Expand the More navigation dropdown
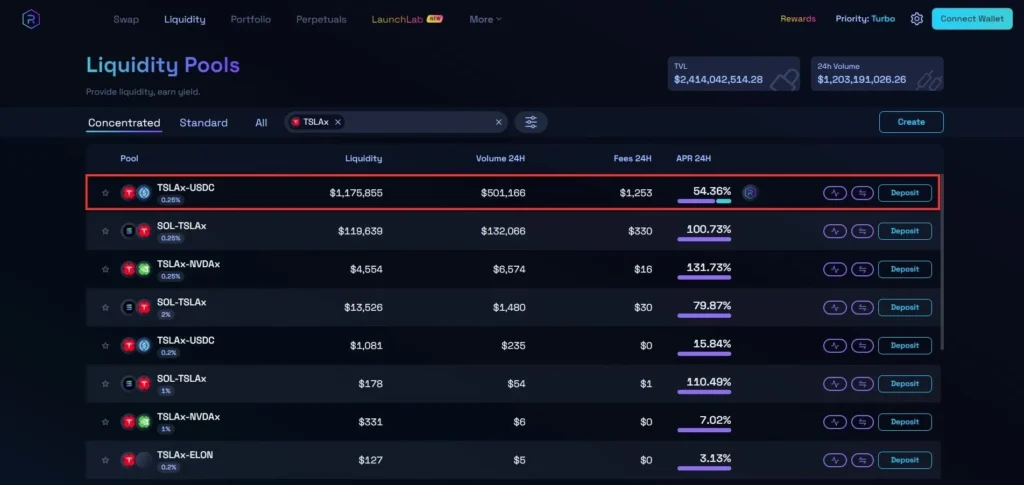The image size is (1024, 485). point(485,20)
